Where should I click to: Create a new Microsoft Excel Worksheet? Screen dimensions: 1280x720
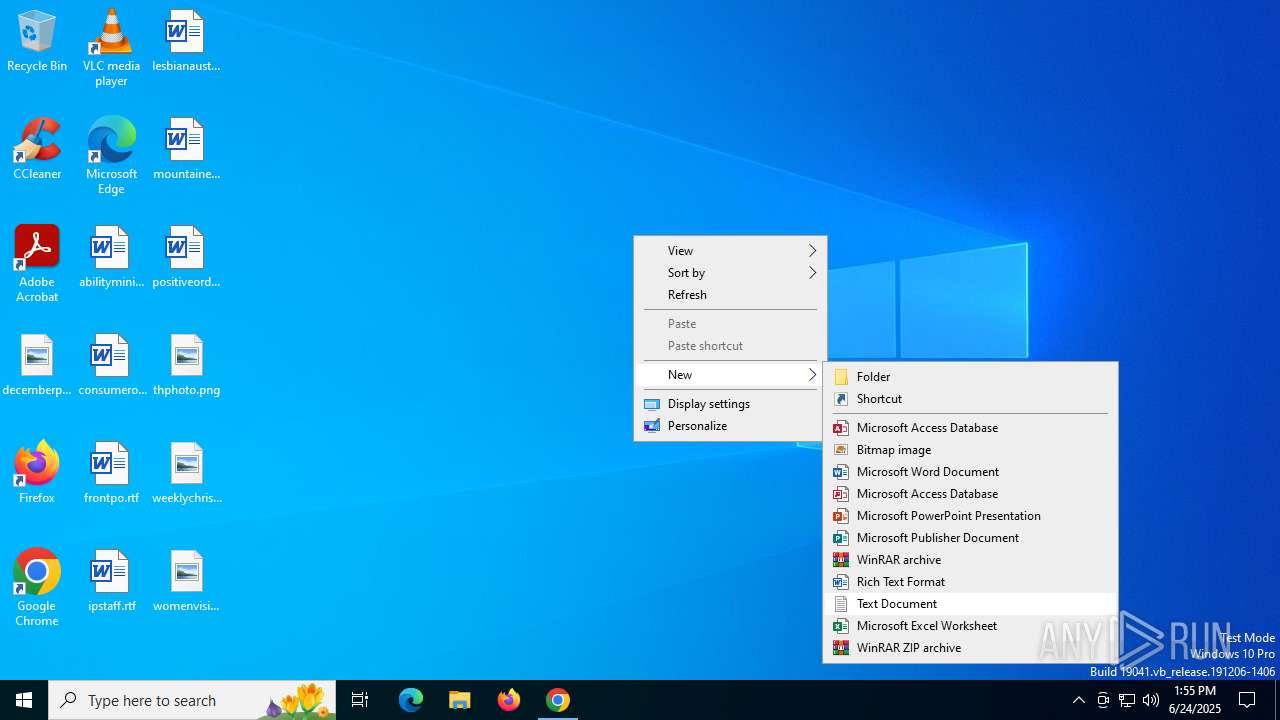[x=970, y=626]
